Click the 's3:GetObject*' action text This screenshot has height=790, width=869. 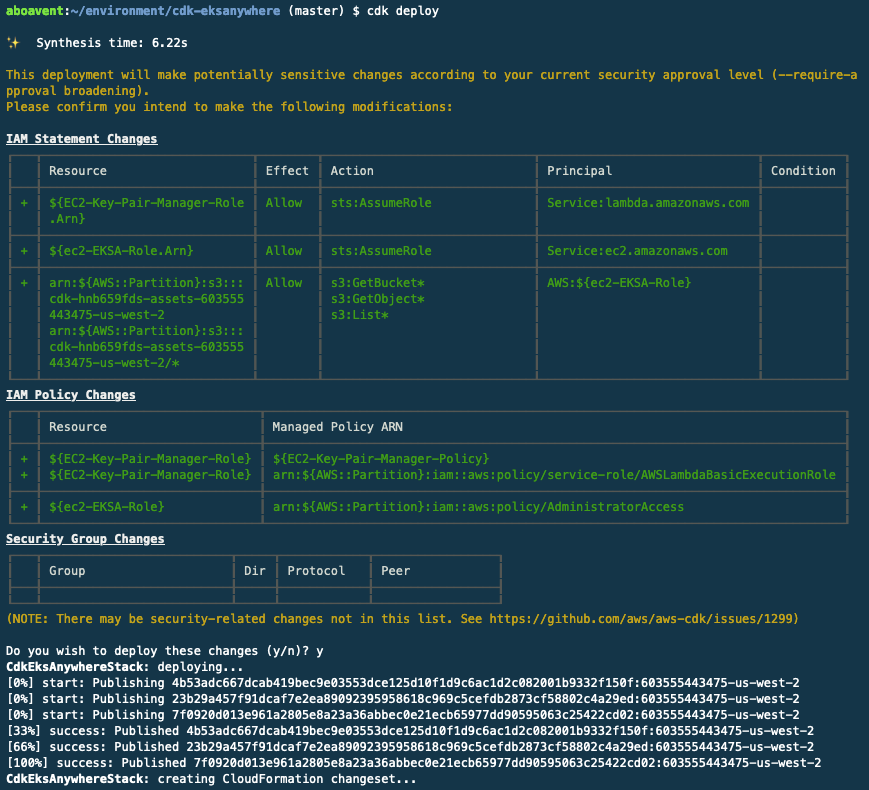pos(377,299)
